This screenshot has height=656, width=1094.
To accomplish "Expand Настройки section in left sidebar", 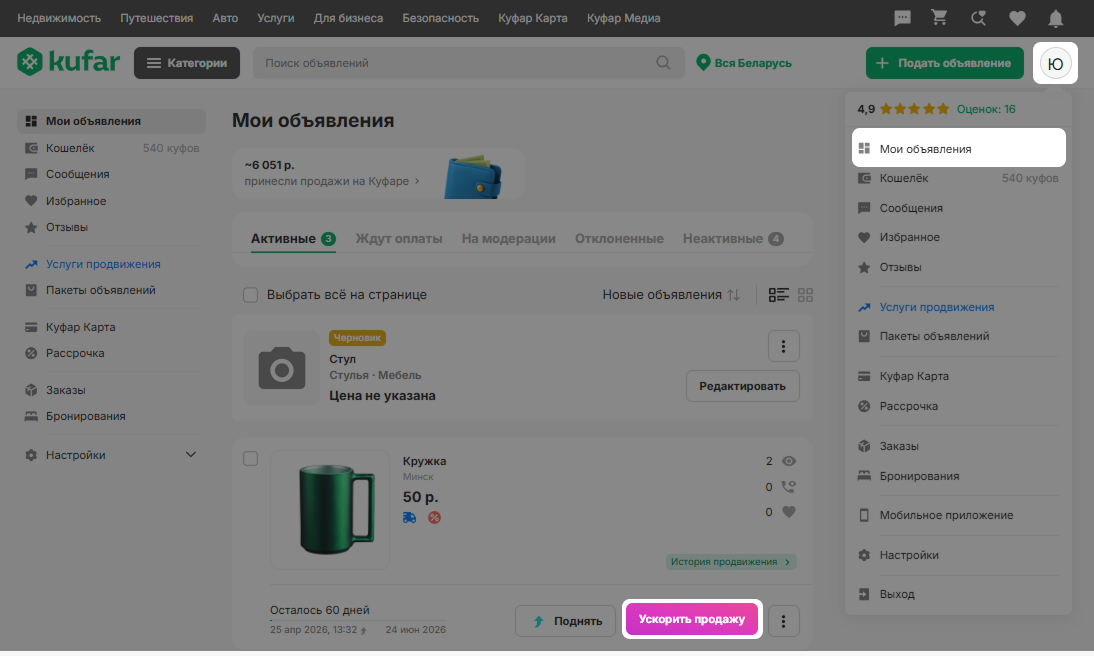I will coord(190,454).
